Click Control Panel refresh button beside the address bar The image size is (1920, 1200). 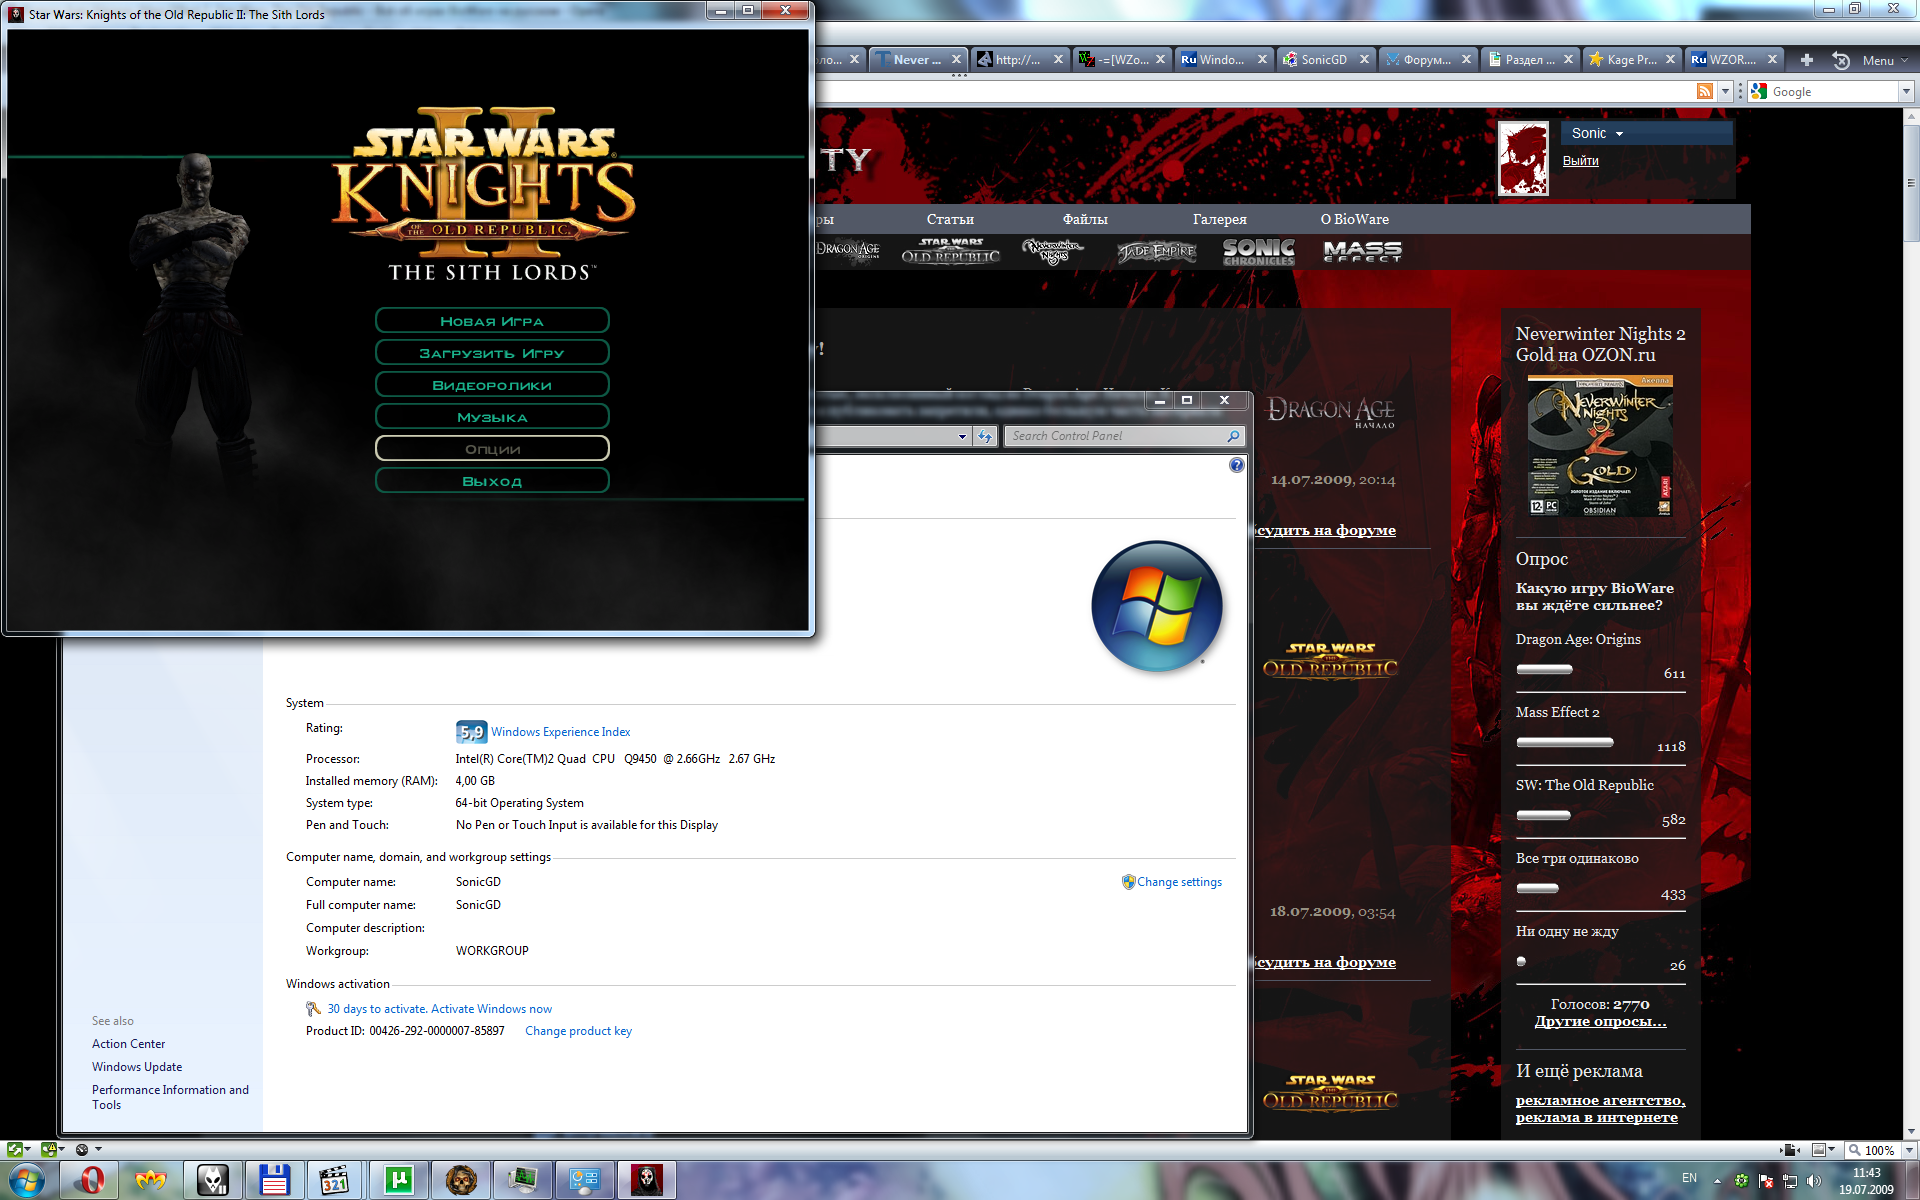coord(986,436)
